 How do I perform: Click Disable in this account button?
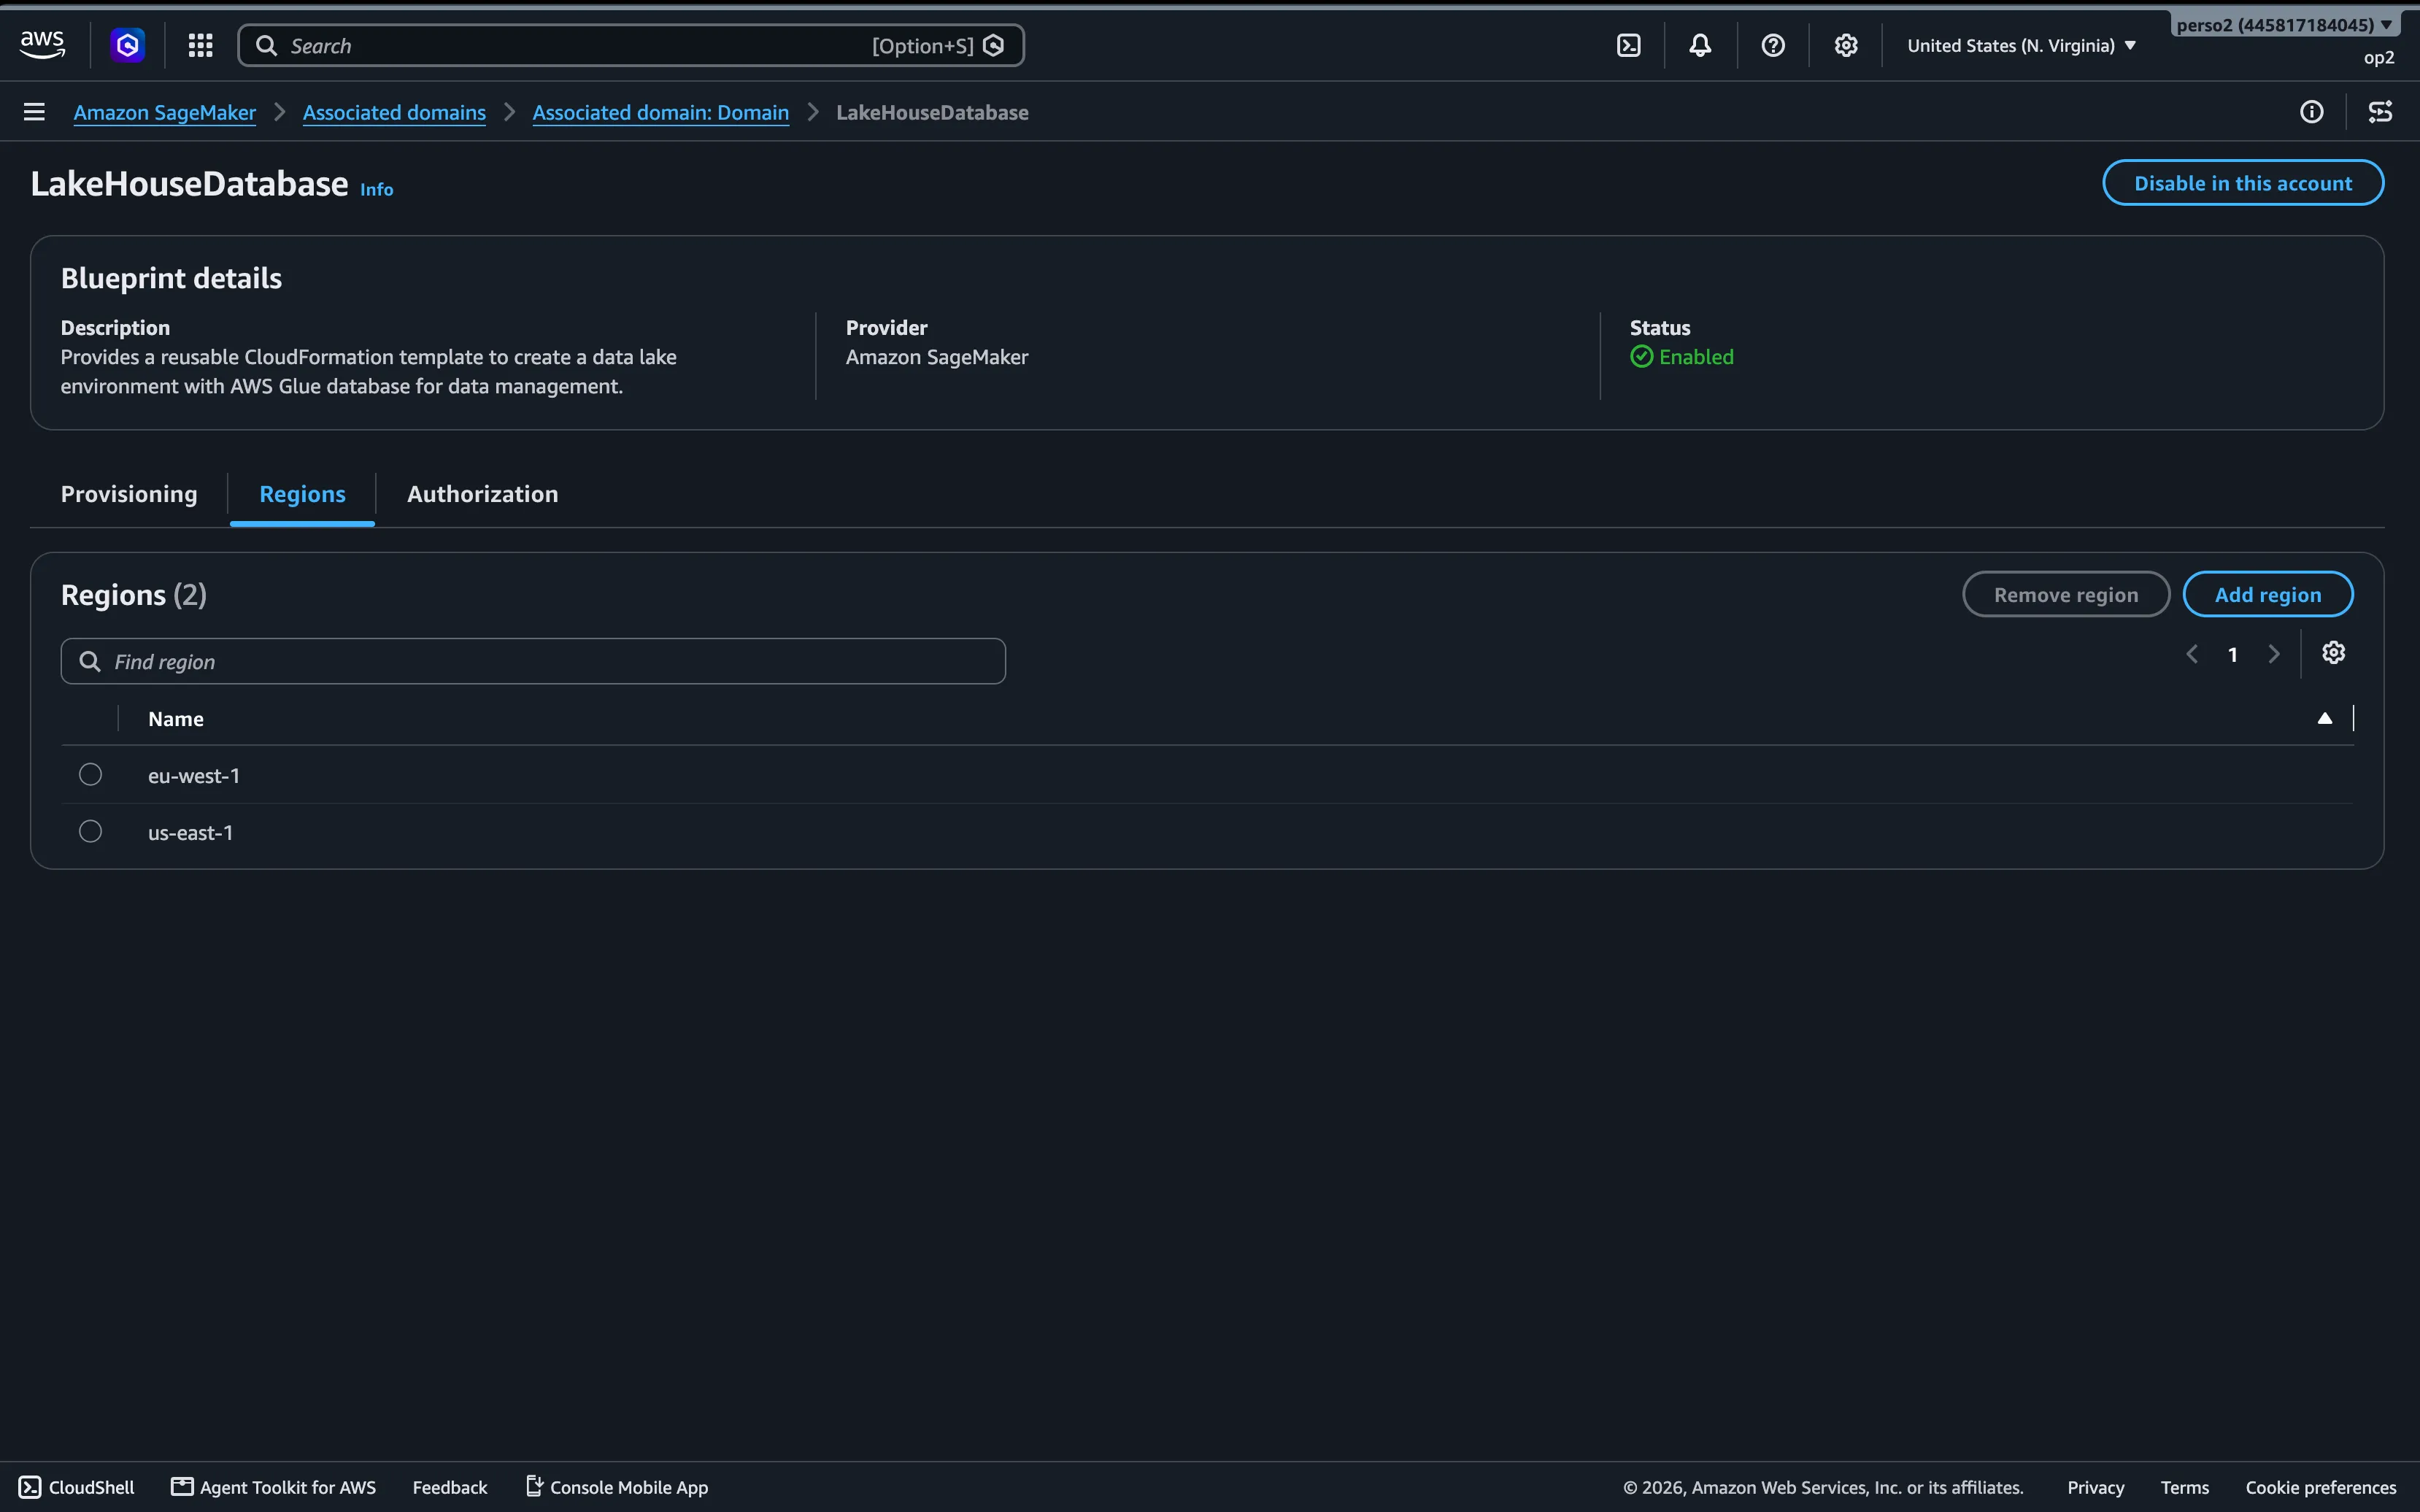click(2243, 183)
